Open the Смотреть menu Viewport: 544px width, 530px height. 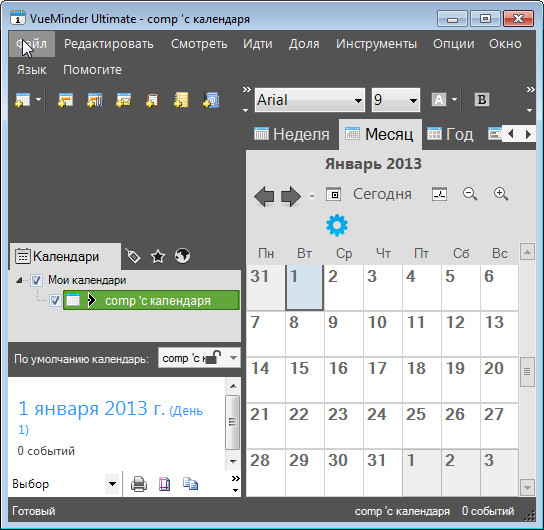click(x=199, y=44)
